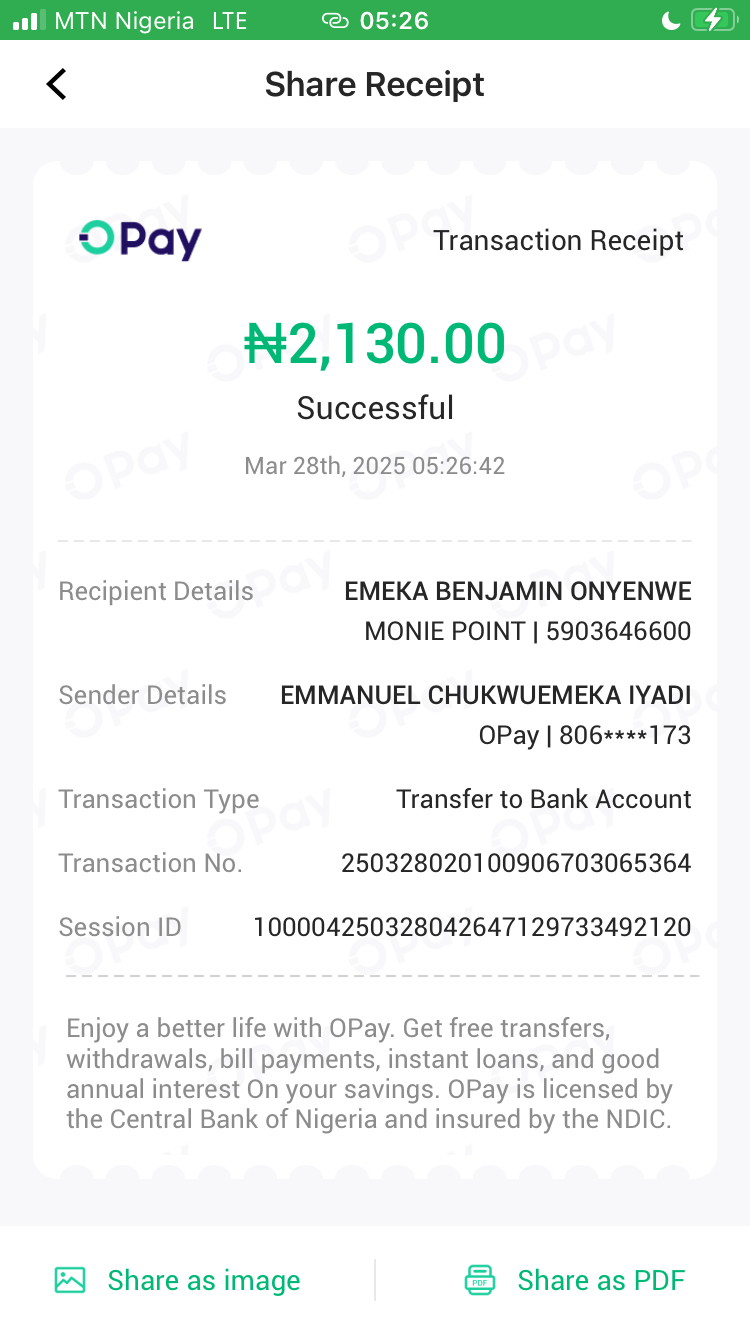Tap the Share Receipt page title
The image size is (750, 1334).
375,84
